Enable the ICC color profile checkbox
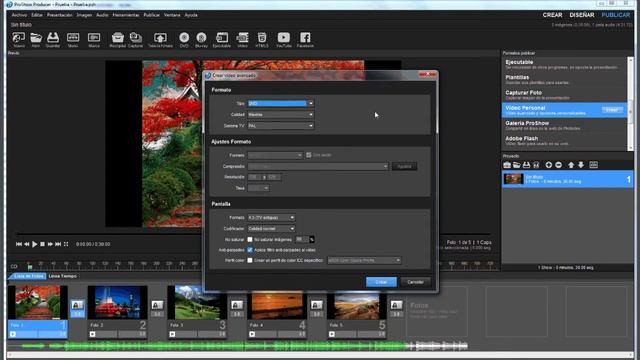This screenshot has height=360, width=640. pyautogui.click(x=250, y=260)
